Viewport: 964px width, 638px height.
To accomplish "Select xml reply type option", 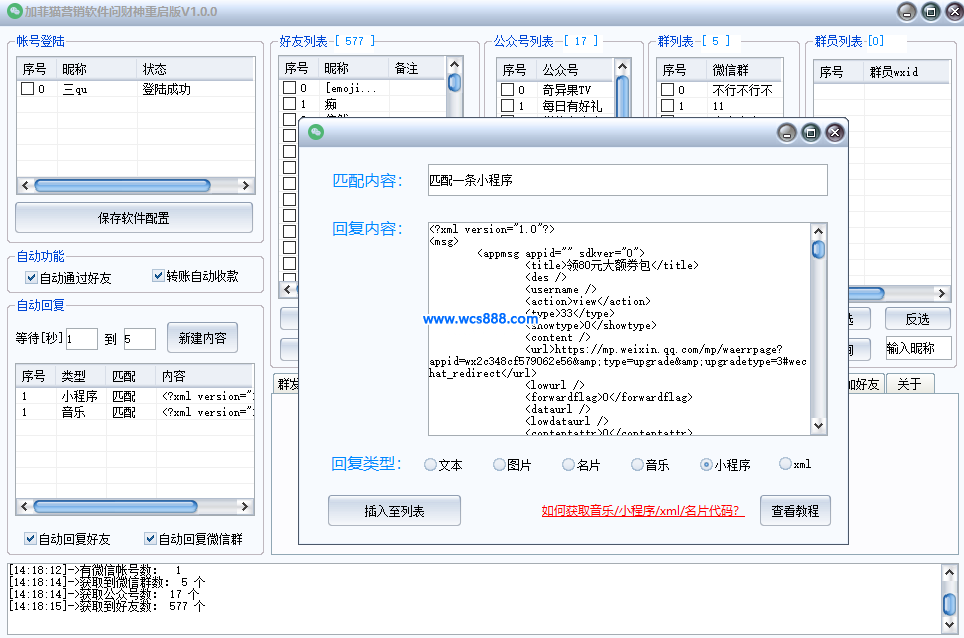I will (x=785, y=464).
